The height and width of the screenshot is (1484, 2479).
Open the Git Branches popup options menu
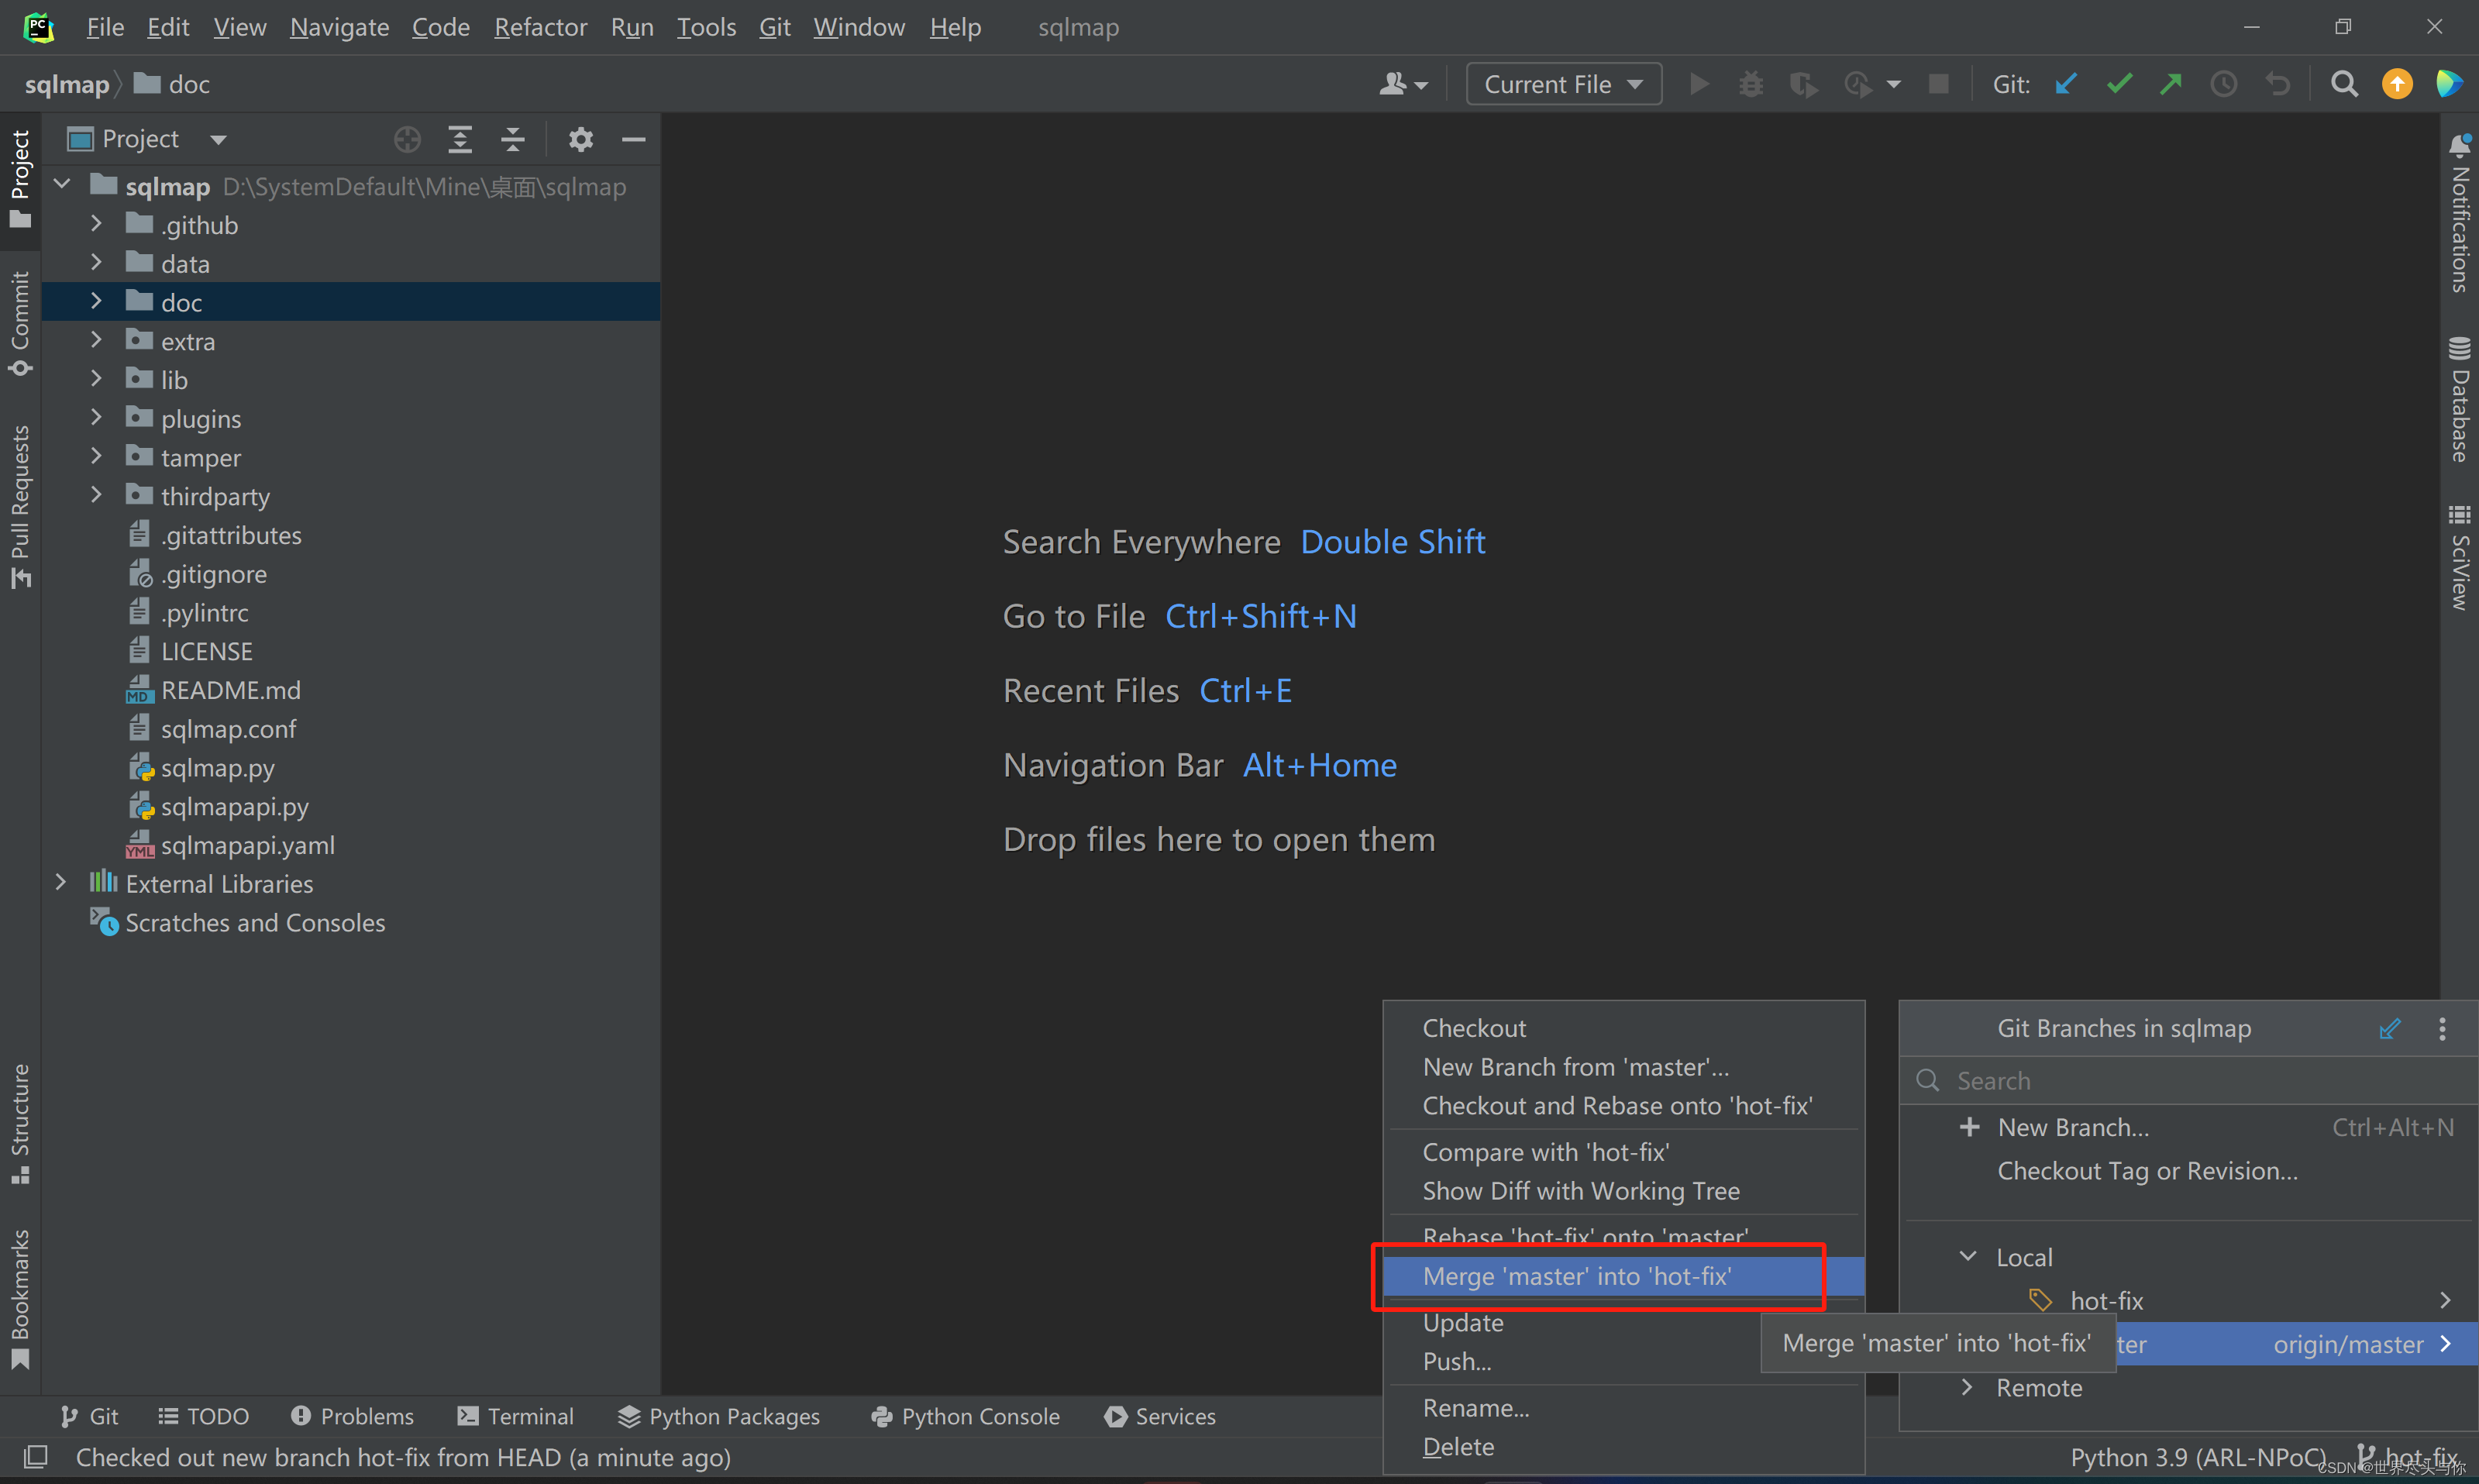coord(2442,1029)
